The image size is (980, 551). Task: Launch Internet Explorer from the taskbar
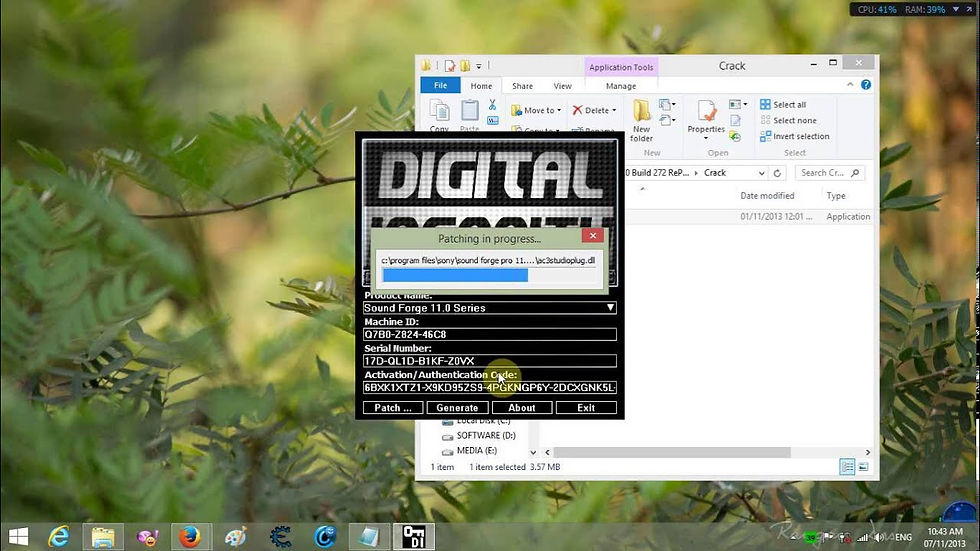[60, 537]
